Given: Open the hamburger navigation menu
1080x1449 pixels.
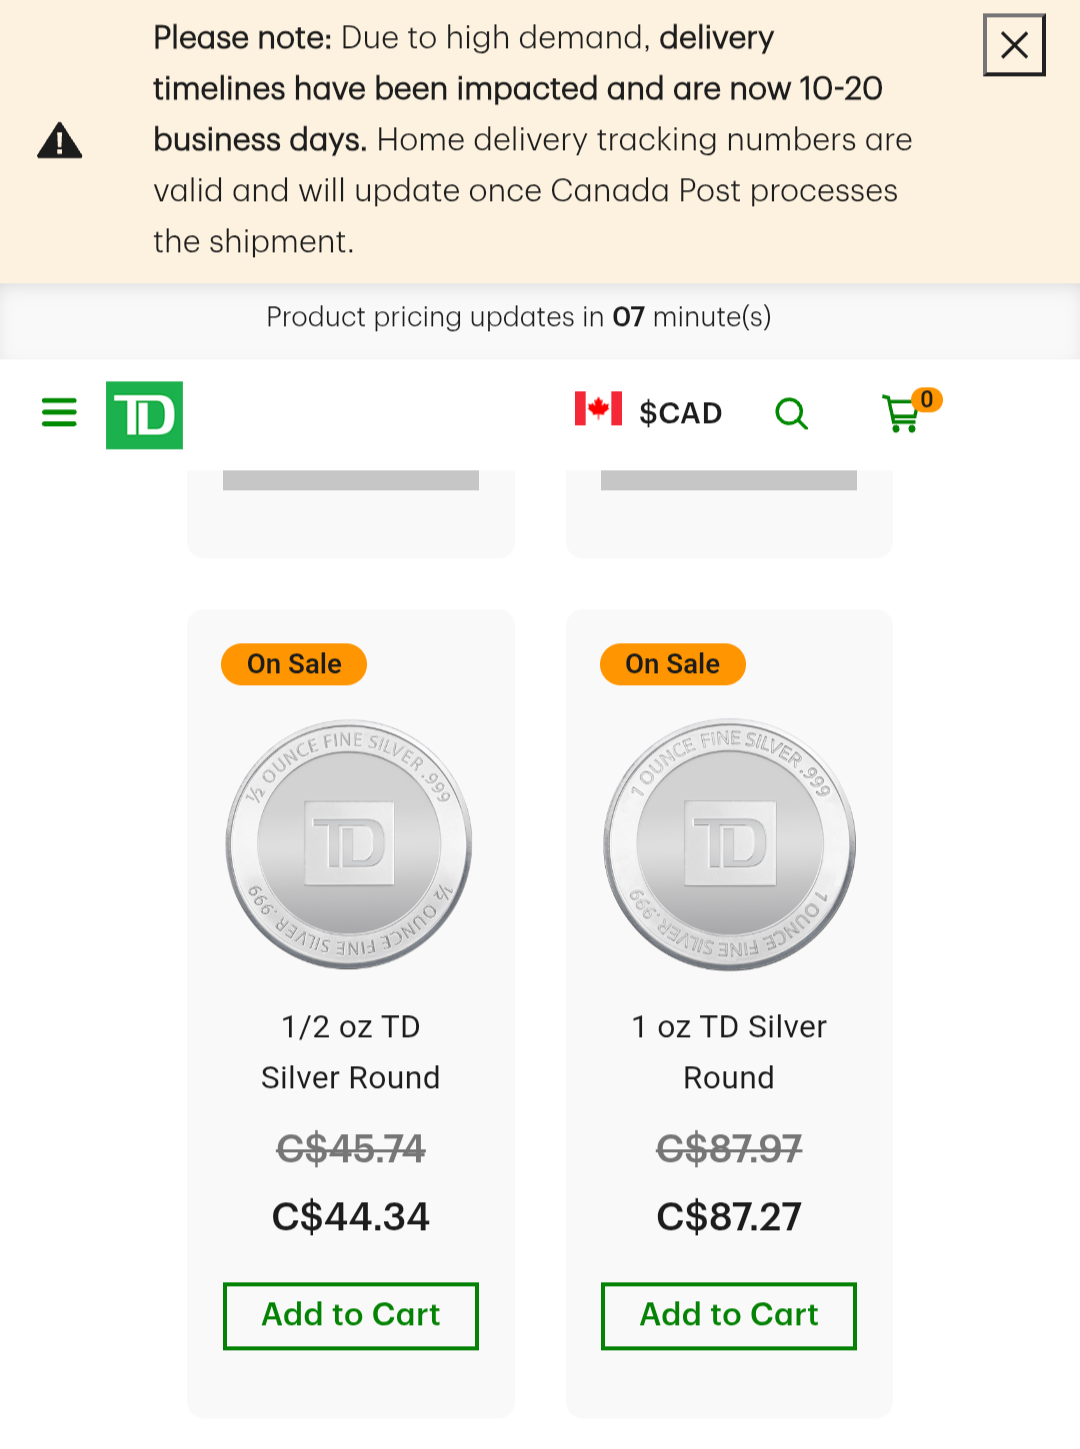Looking at the screenshot, I should point(59,412).
